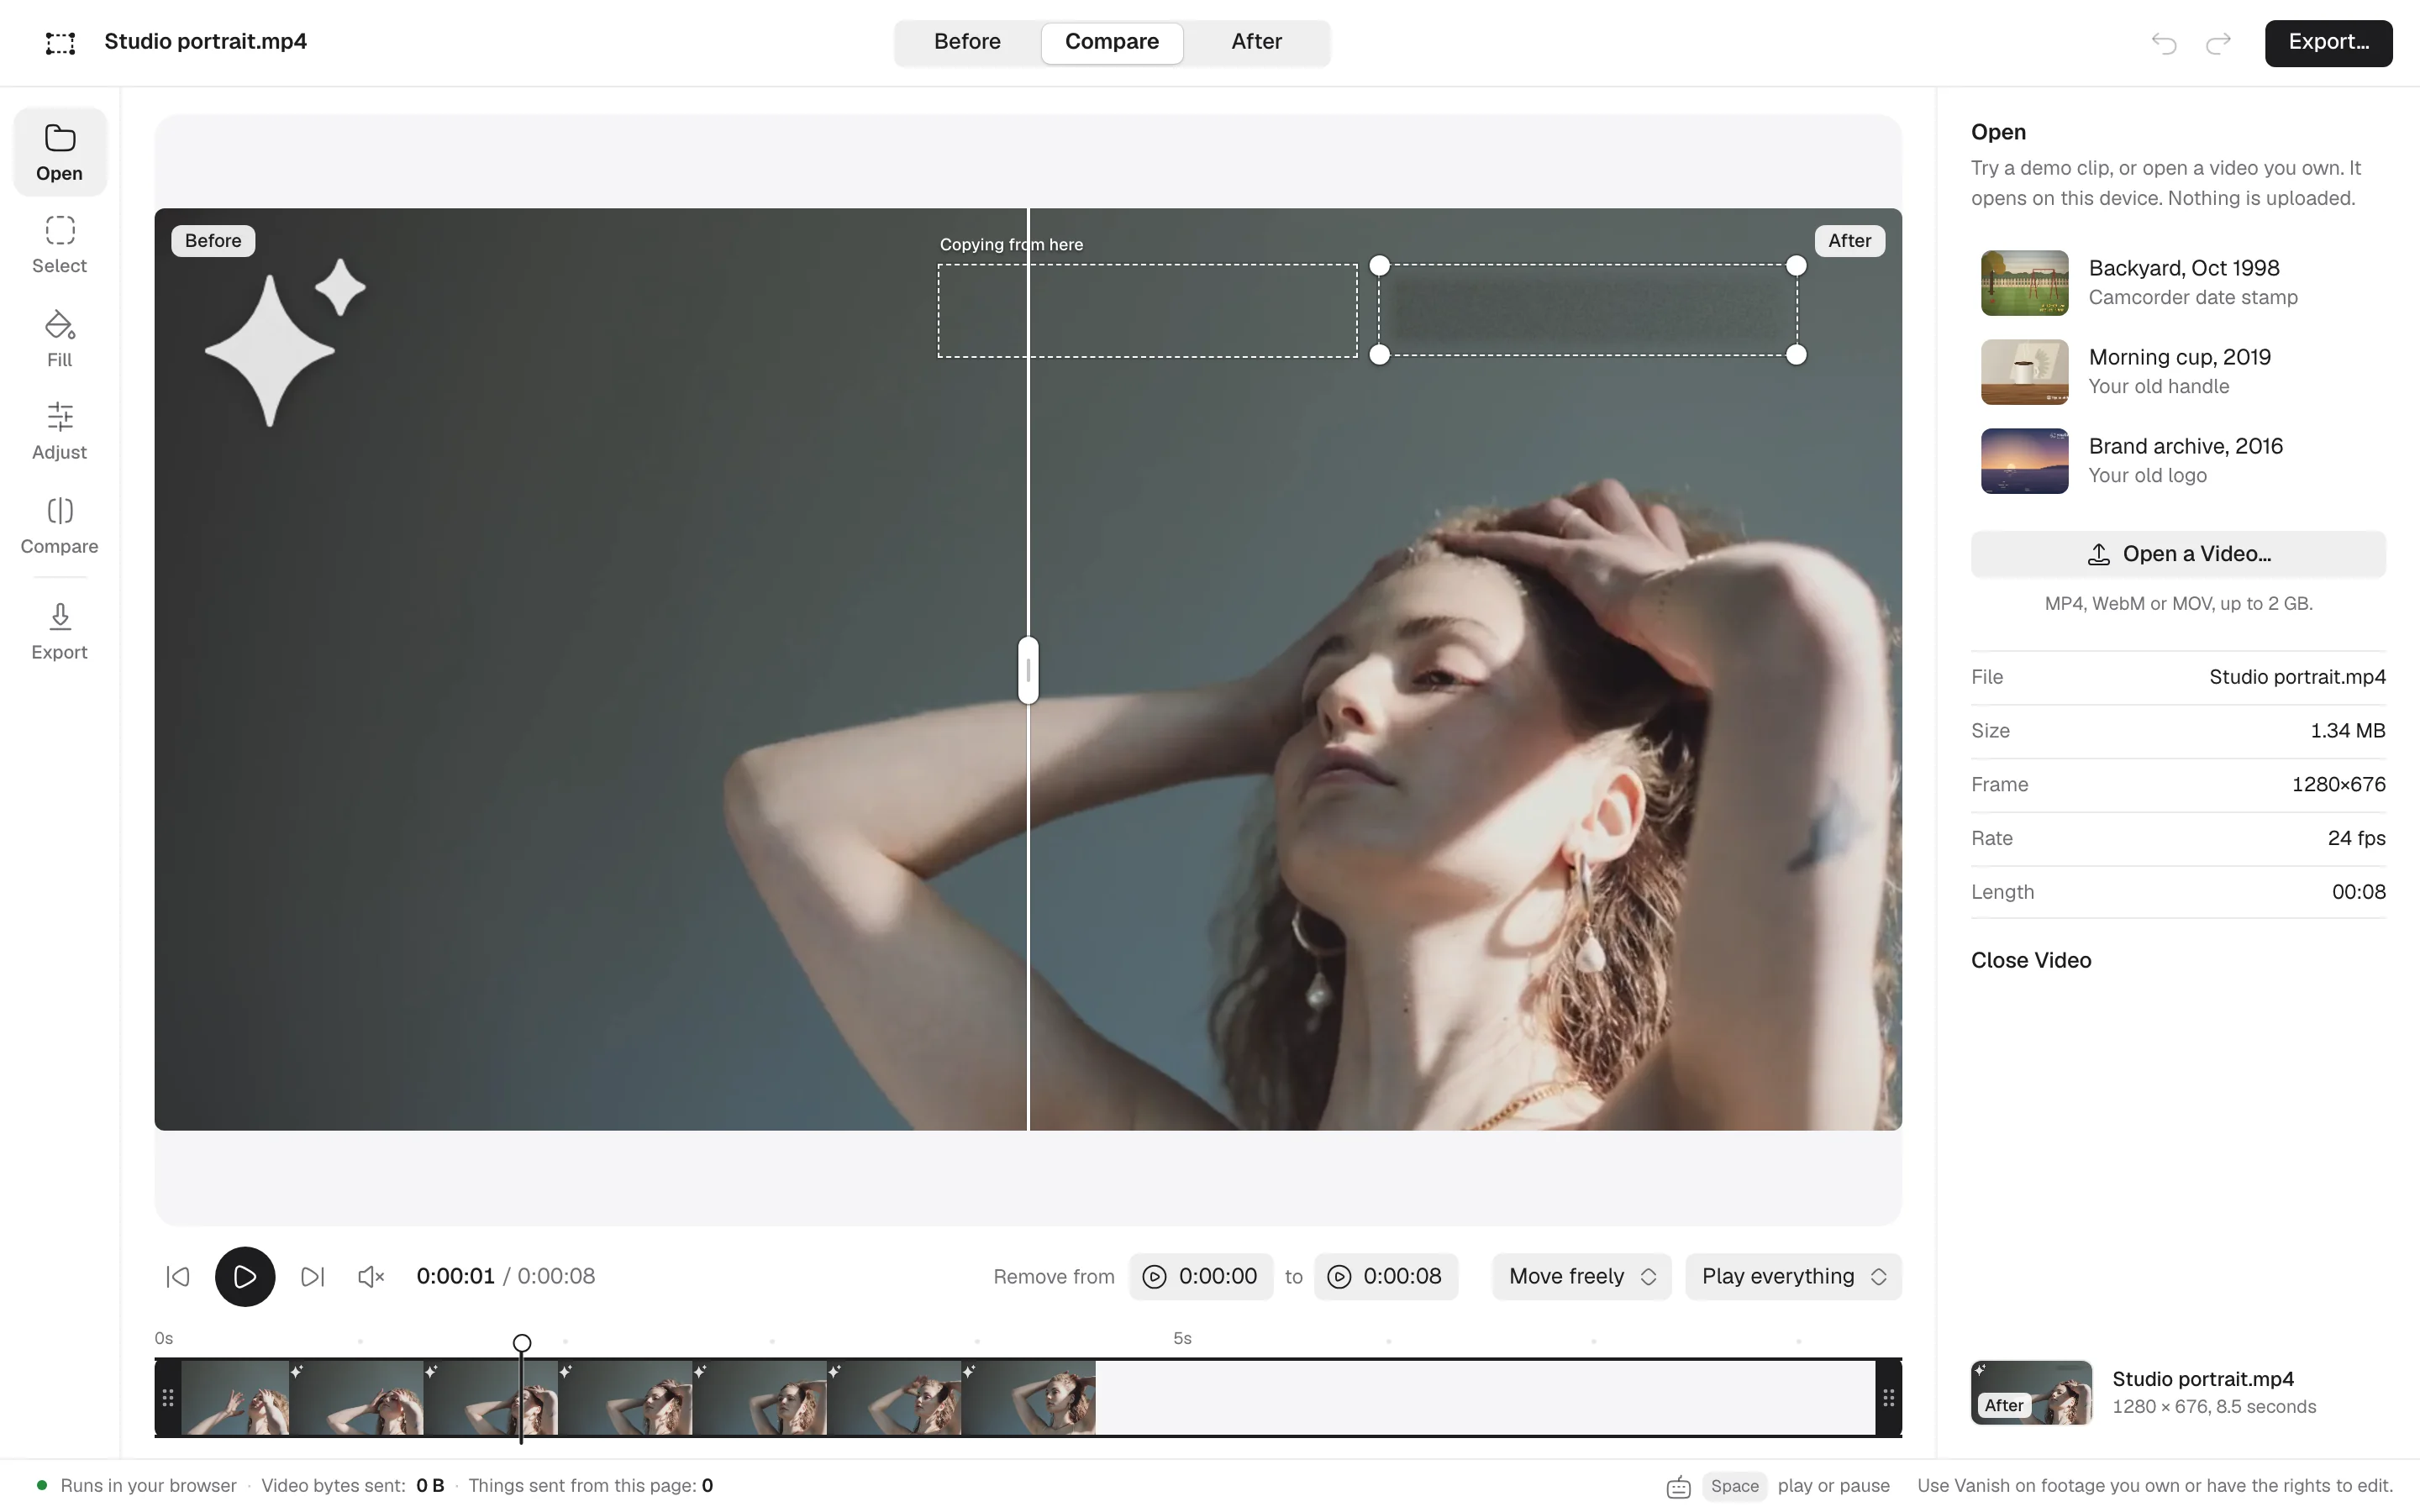Switch to the Compare view tab

tap(1112, 42)
